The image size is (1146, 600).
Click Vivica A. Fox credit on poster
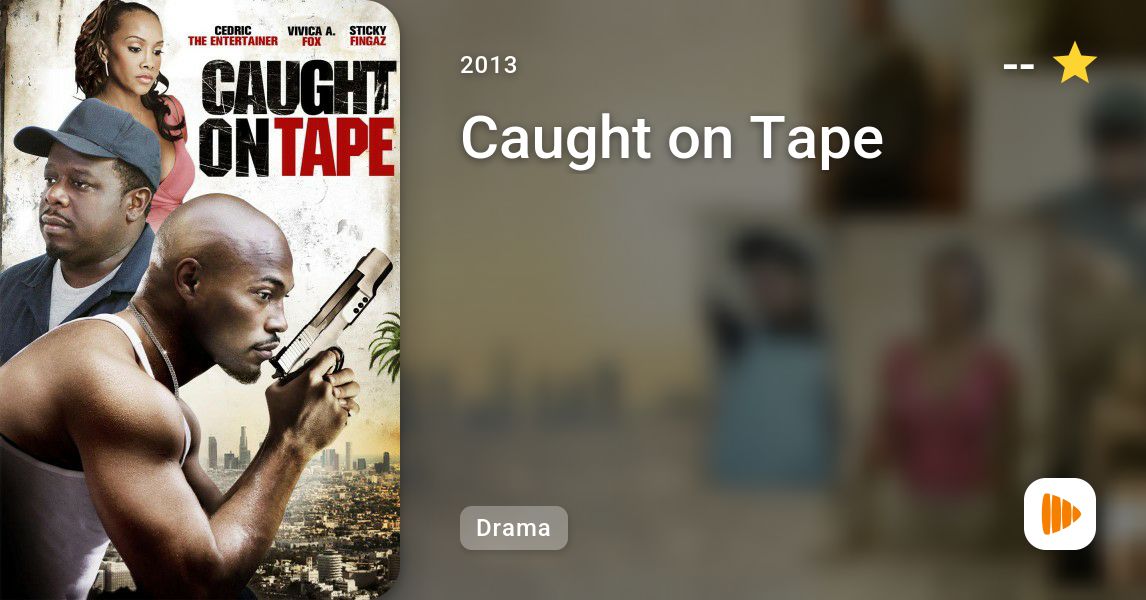[x=311, y=36]
